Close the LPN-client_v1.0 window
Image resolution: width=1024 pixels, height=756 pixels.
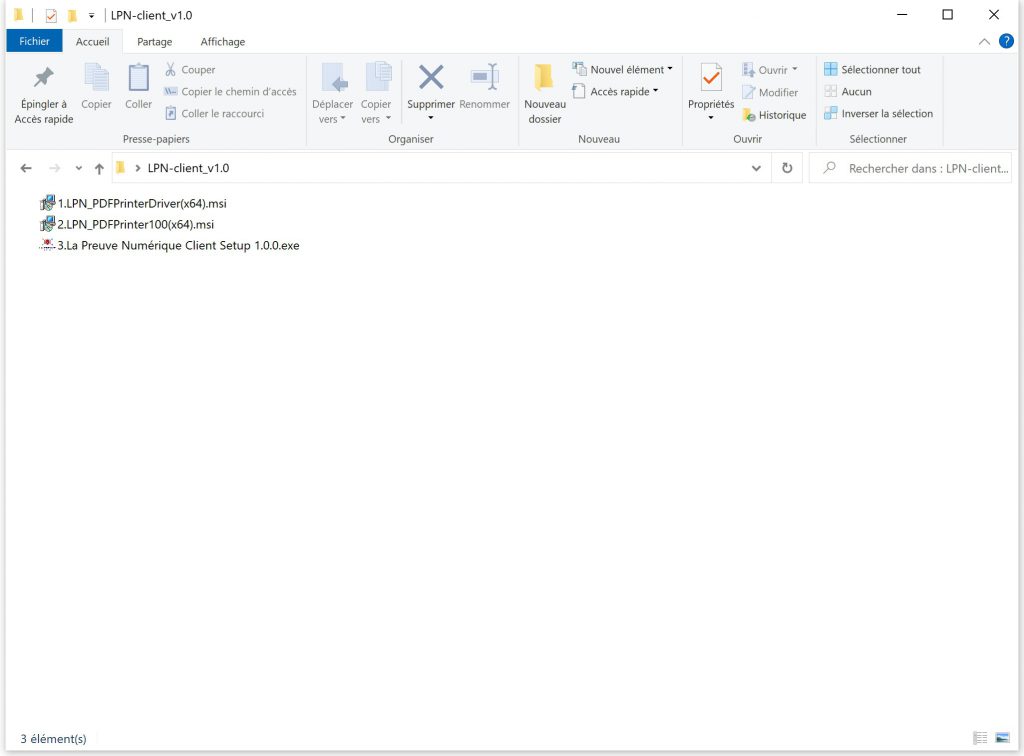tap(994, 14)
